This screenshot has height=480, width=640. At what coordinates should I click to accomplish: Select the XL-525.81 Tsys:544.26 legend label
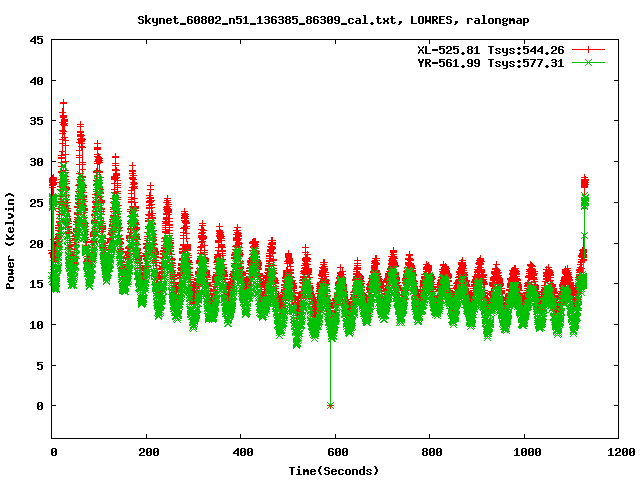pos(491,50)
